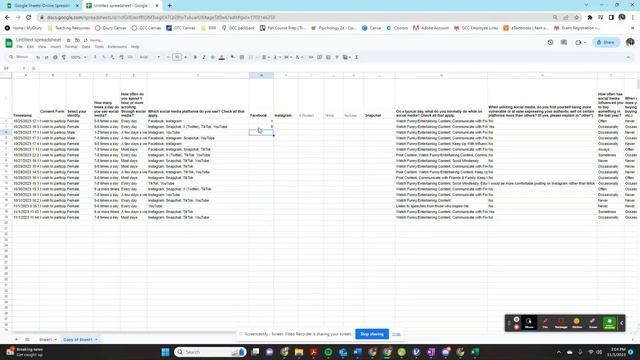Open the Help menu
The width and height of the screenshot is (640, 360).
[135, 47]
